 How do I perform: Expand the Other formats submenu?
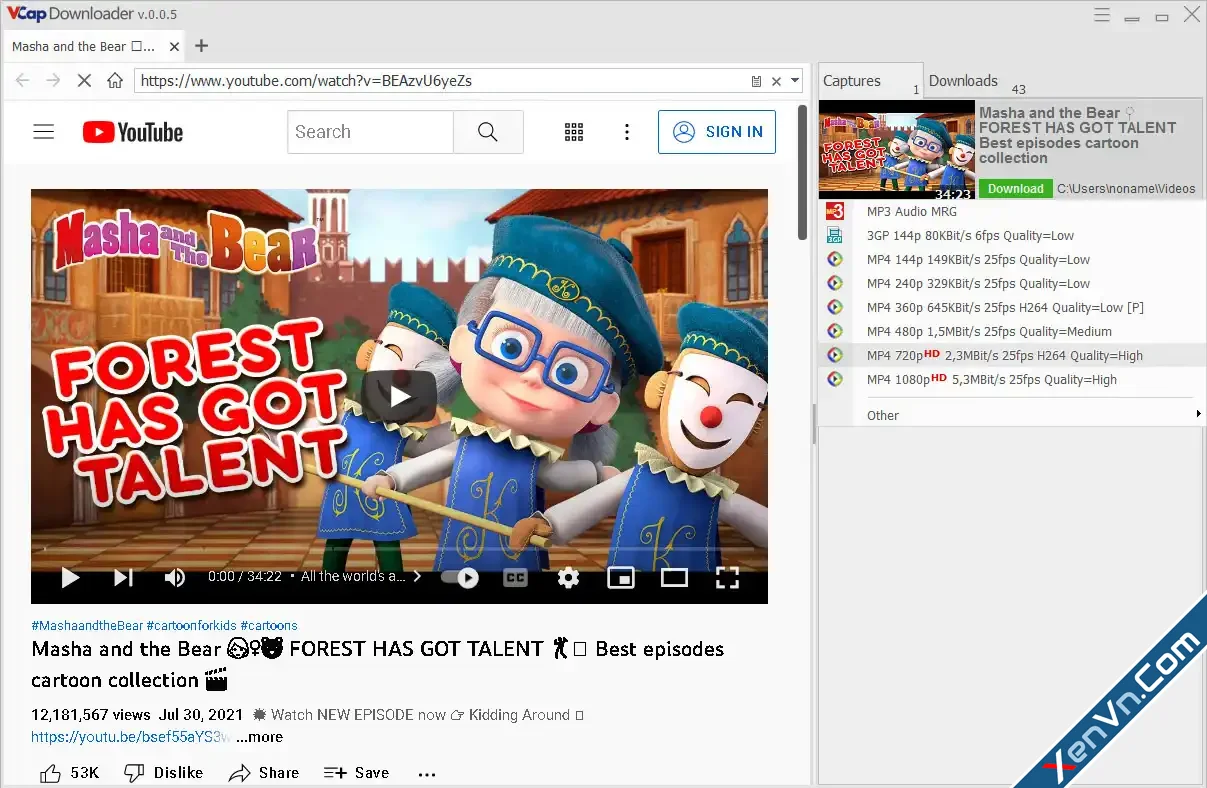[1012, 415]
